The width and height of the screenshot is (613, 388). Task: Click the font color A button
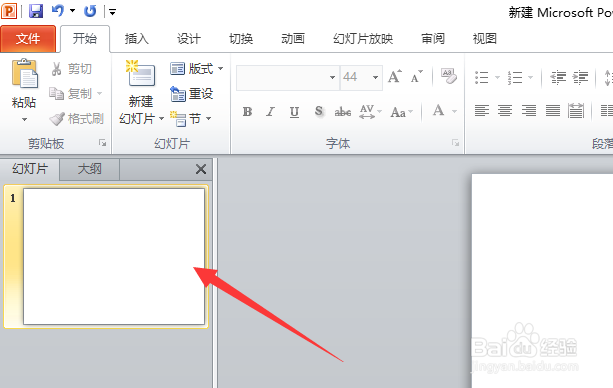click(439, 111)
